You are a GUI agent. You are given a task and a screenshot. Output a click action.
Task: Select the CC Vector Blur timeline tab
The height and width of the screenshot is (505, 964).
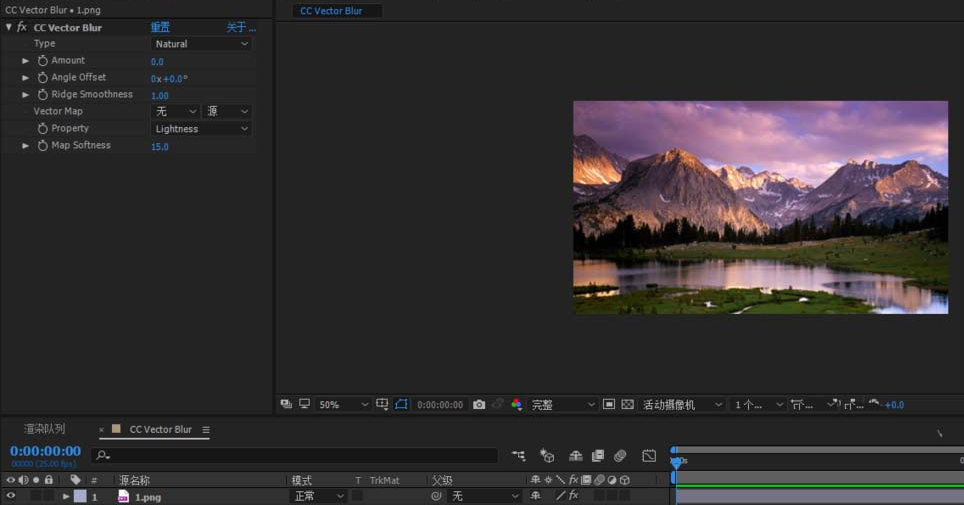pos(160,429)
